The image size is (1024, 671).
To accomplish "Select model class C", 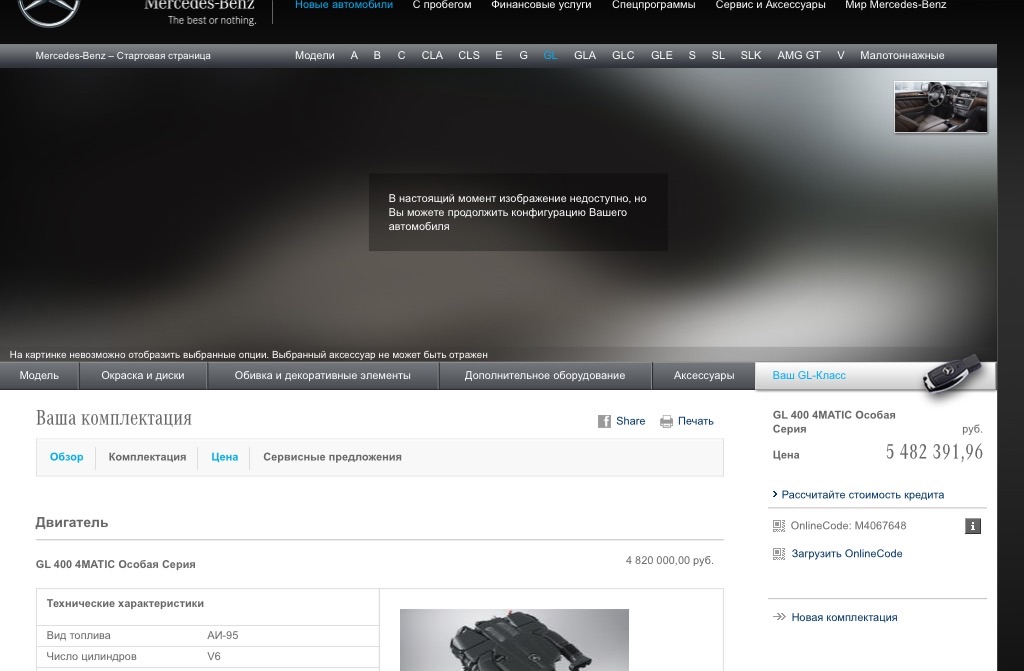I will 402,56.
